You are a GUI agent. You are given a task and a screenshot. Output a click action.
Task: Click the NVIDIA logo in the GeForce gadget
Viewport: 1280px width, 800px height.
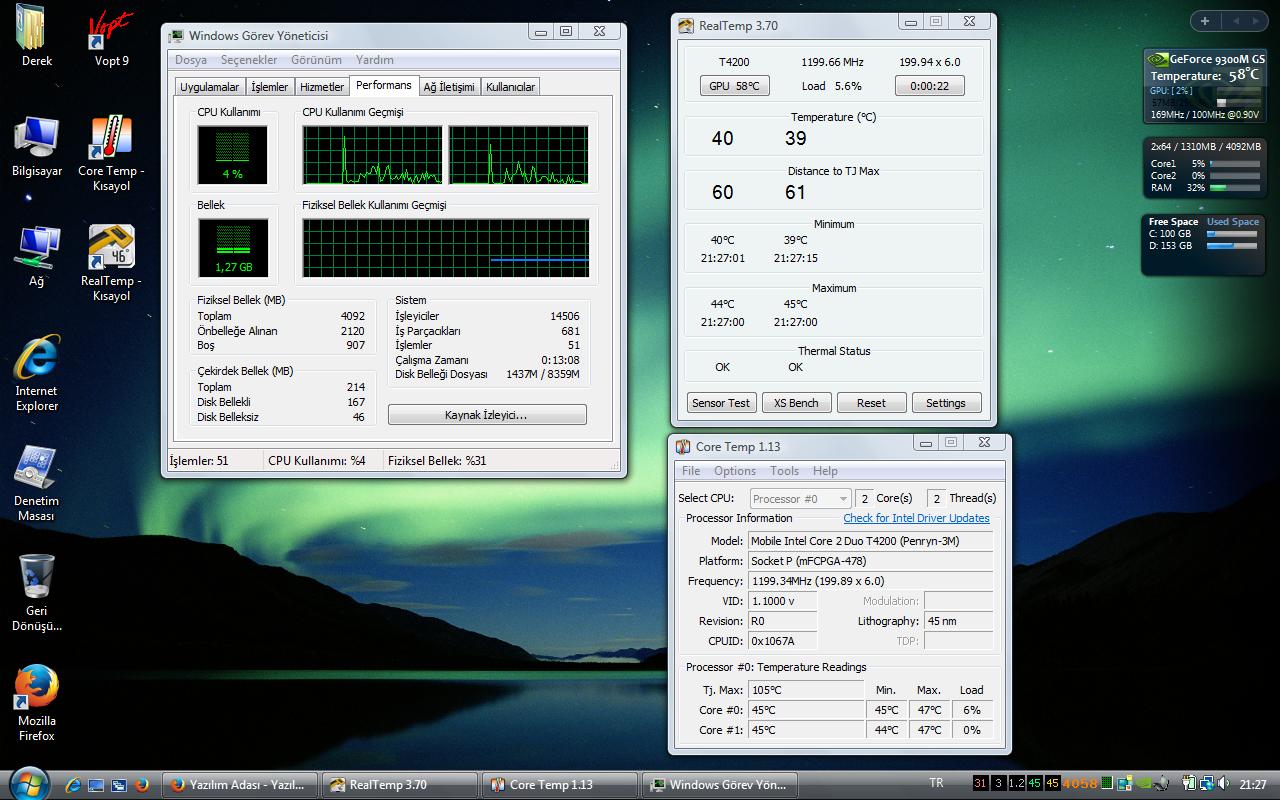click(x=1157, y=59)
